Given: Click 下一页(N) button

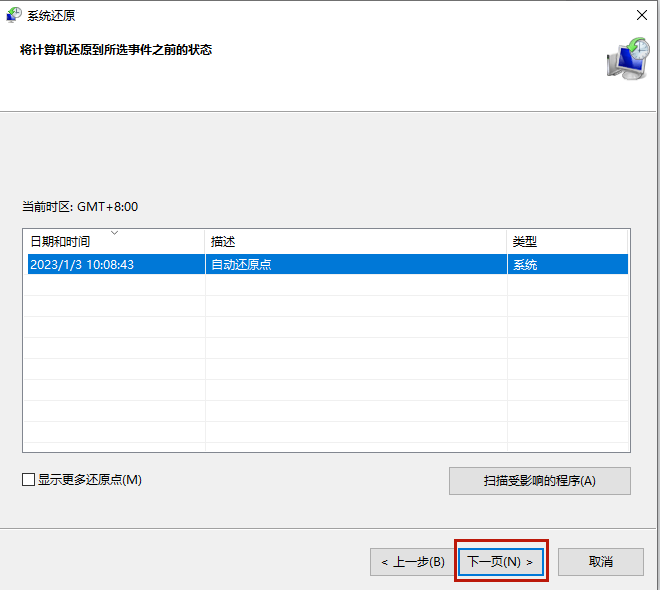Looking at the screenshot, I should pos(500,561).
